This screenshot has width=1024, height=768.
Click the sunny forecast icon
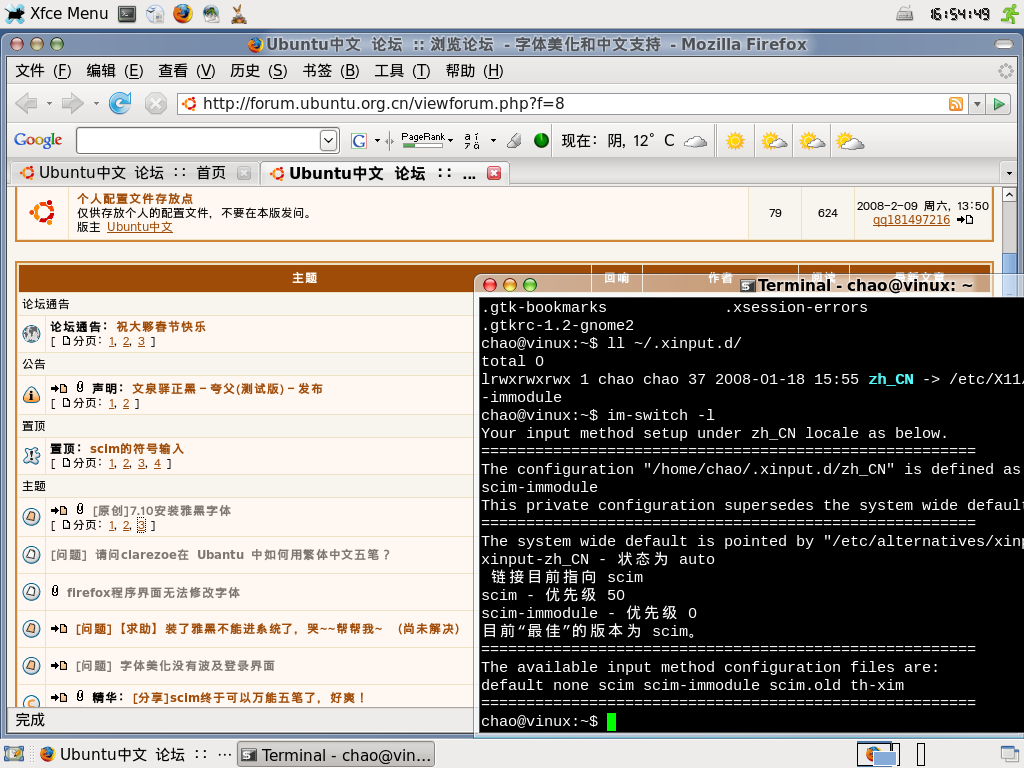pos(735,141)
